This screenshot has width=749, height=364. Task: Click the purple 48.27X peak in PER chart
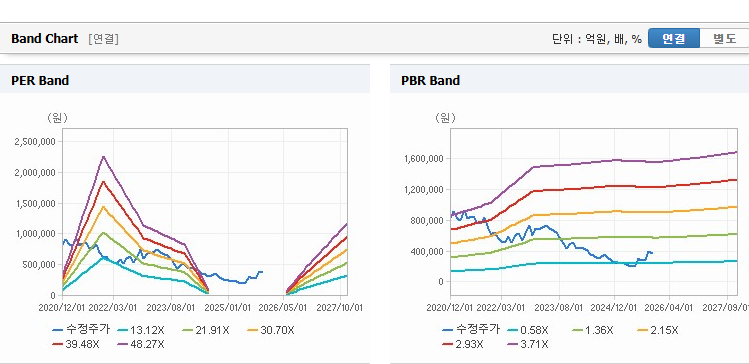[x=104, y=157]
